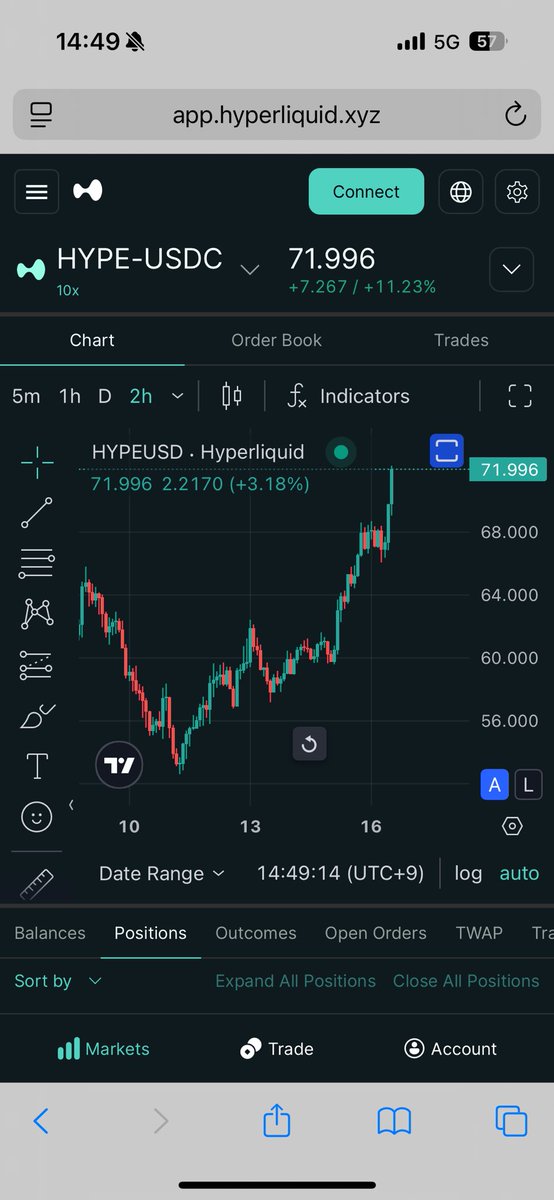Open the settings gear
Viewport: 554px width, 1200px height.
[x=517, y=192]
